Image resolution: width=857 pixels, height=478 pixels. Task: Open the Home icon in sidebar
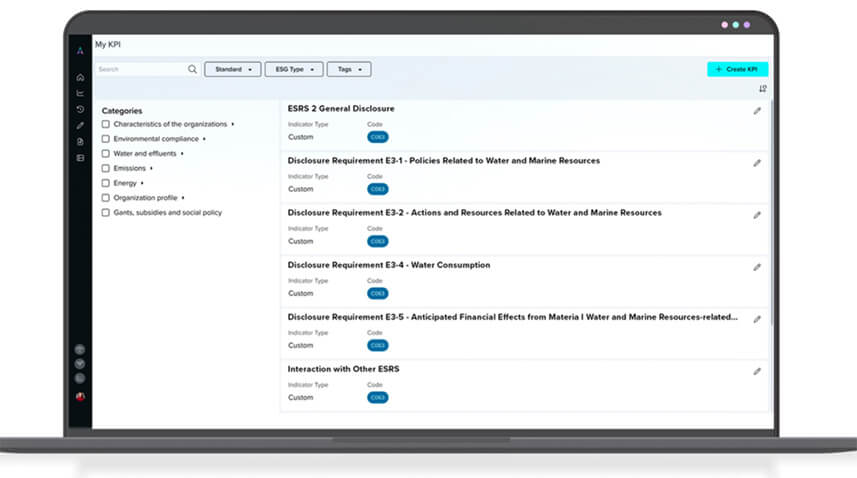coord(80,77)
